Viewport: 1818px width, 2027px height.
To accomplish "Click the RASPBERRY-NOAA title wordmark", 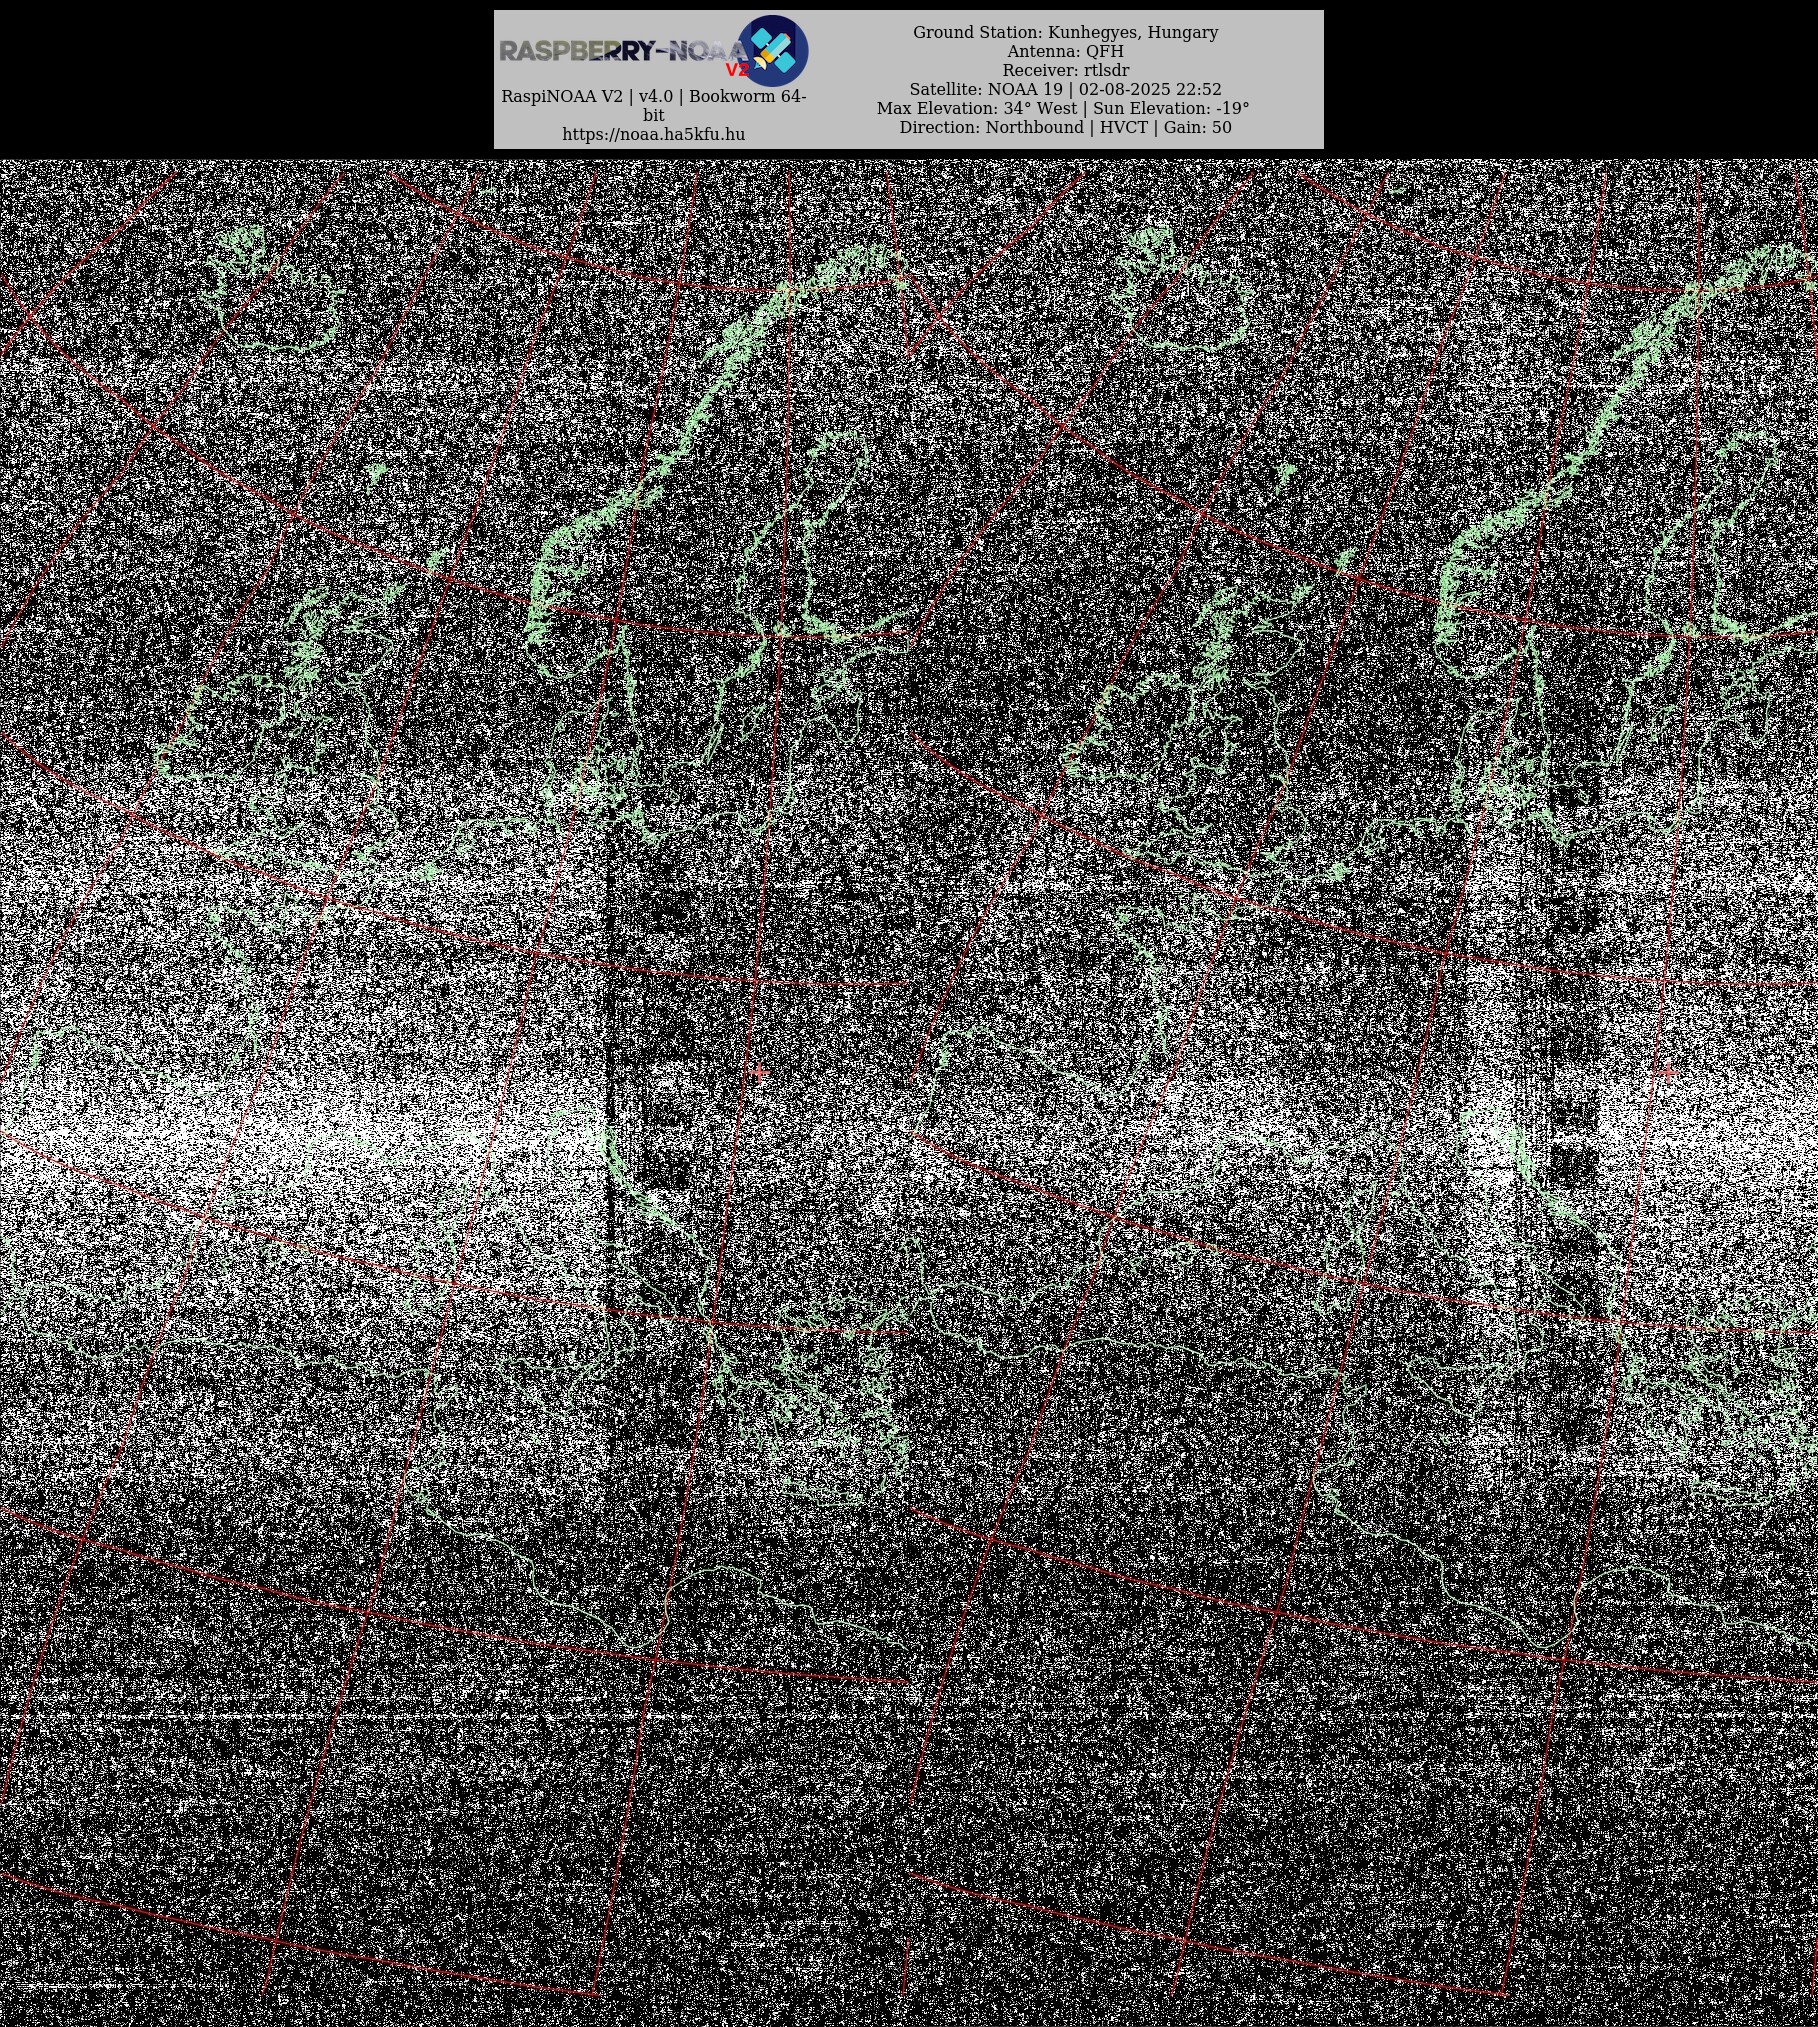I will [x=624, y=51].
